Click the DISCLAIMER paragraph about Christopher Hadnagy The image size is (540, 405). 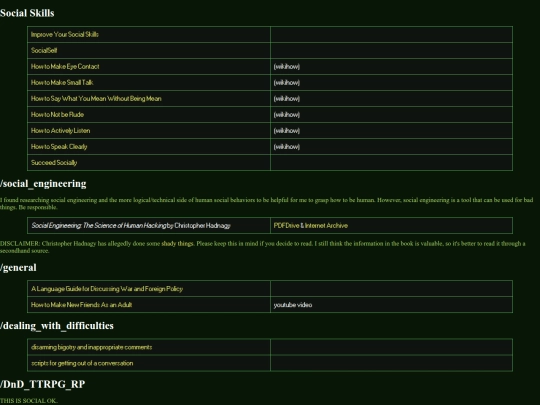(x=263, y=247)
